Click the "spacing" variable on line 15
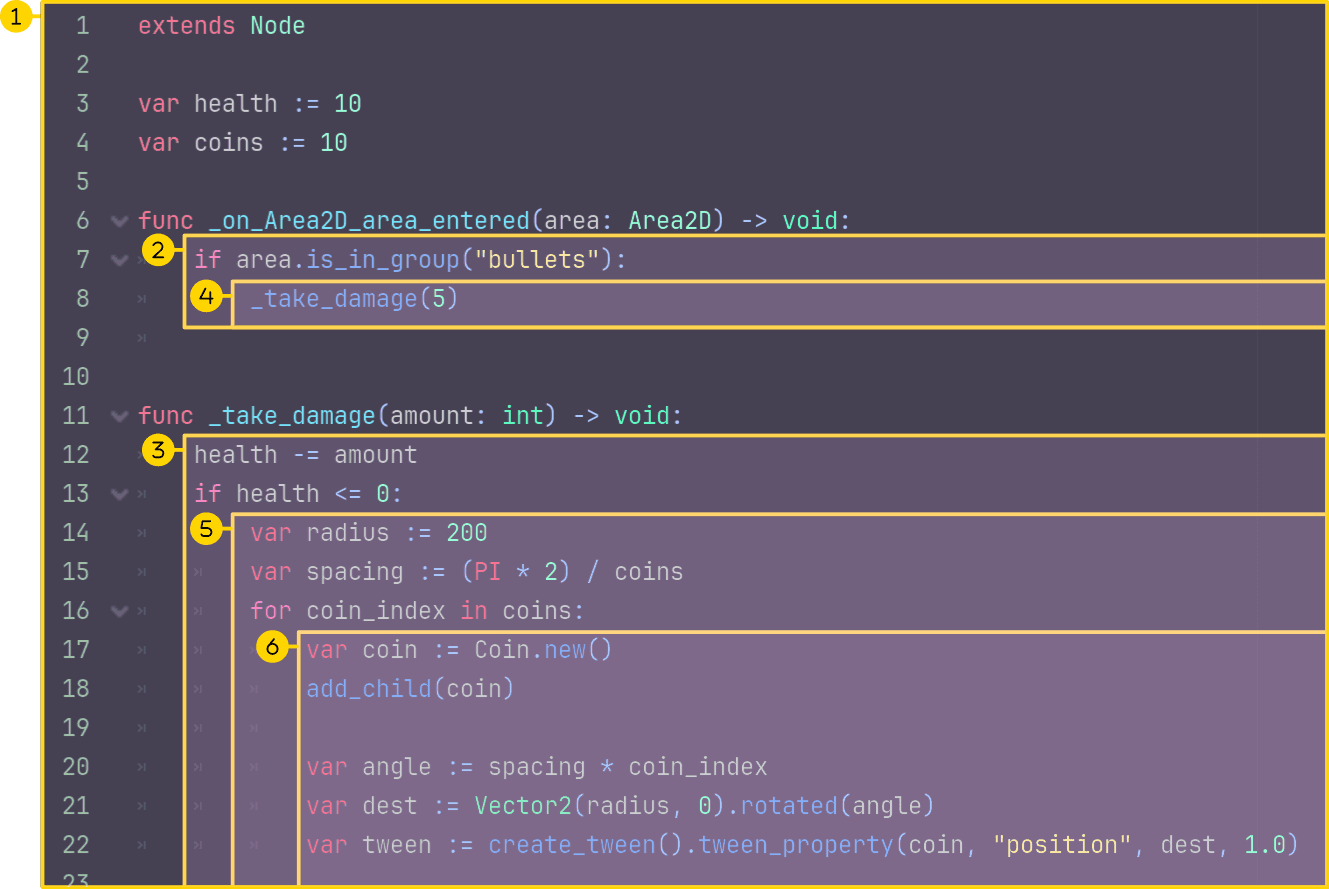The width and height of the screenshot is (1329, 889). point(355,572)
